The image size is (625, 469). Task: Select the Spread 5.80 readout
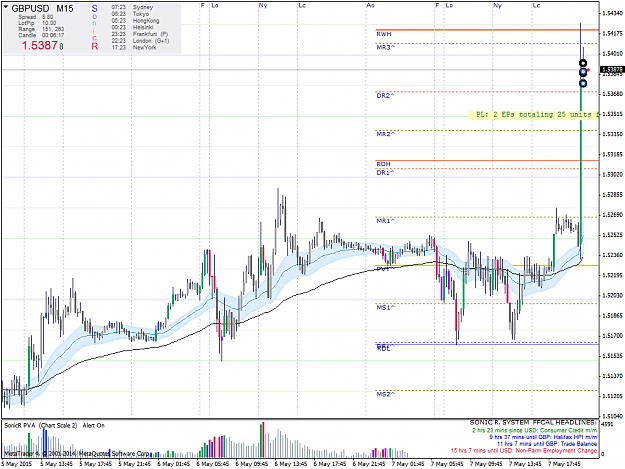pos(35,17)
